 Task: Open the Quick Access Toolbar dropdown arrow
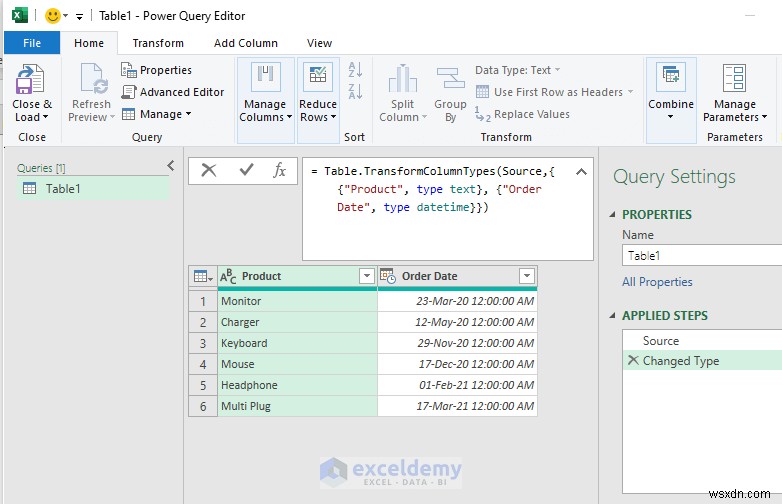[x=79, y=16]
